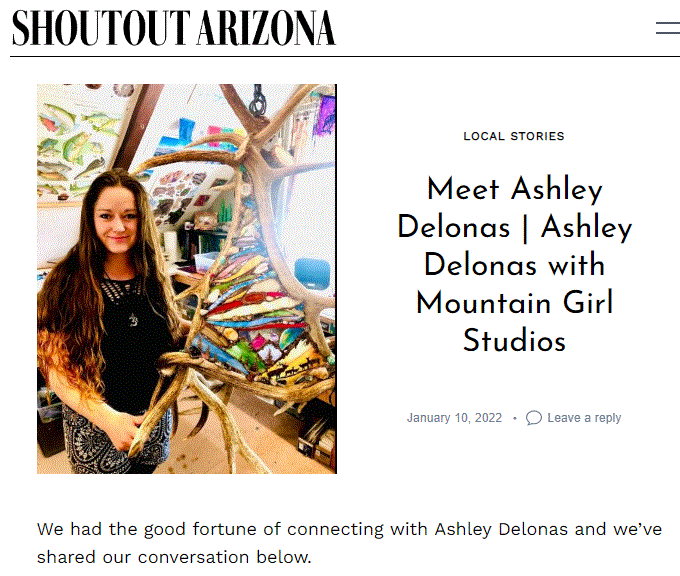Click Ashley Delonas name in intro paragraph
Viewport: 680px width, 576px height.
tap(501, 530)
